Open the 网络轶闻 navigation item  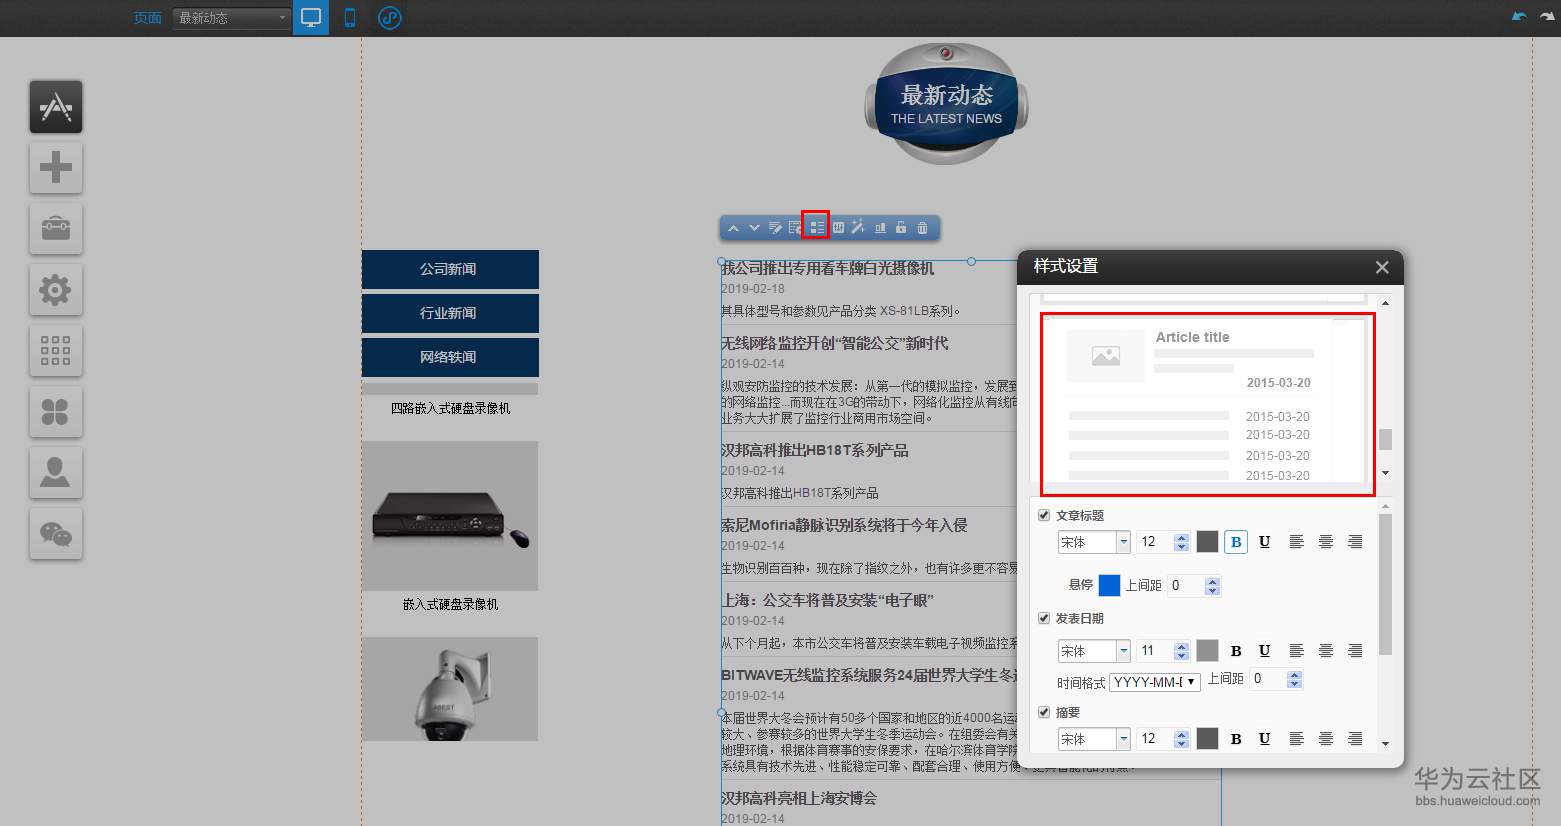point(450,357)
